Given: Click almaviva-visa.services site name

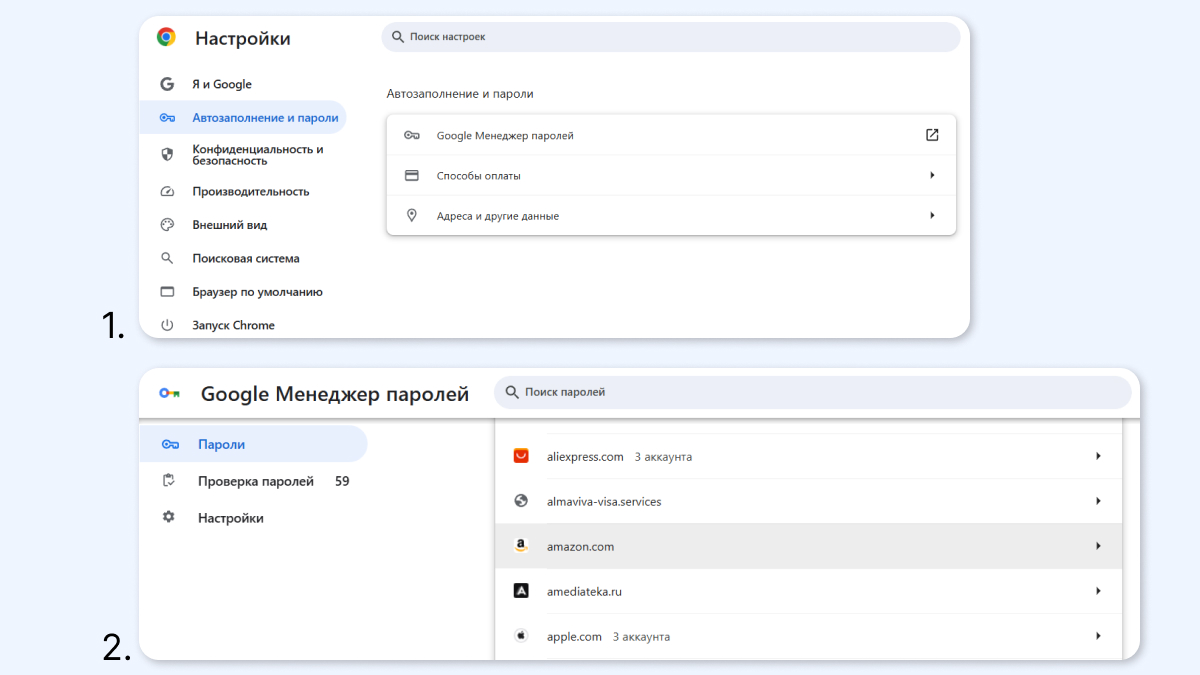Looking at the screenshot, I should pos(604,502).
